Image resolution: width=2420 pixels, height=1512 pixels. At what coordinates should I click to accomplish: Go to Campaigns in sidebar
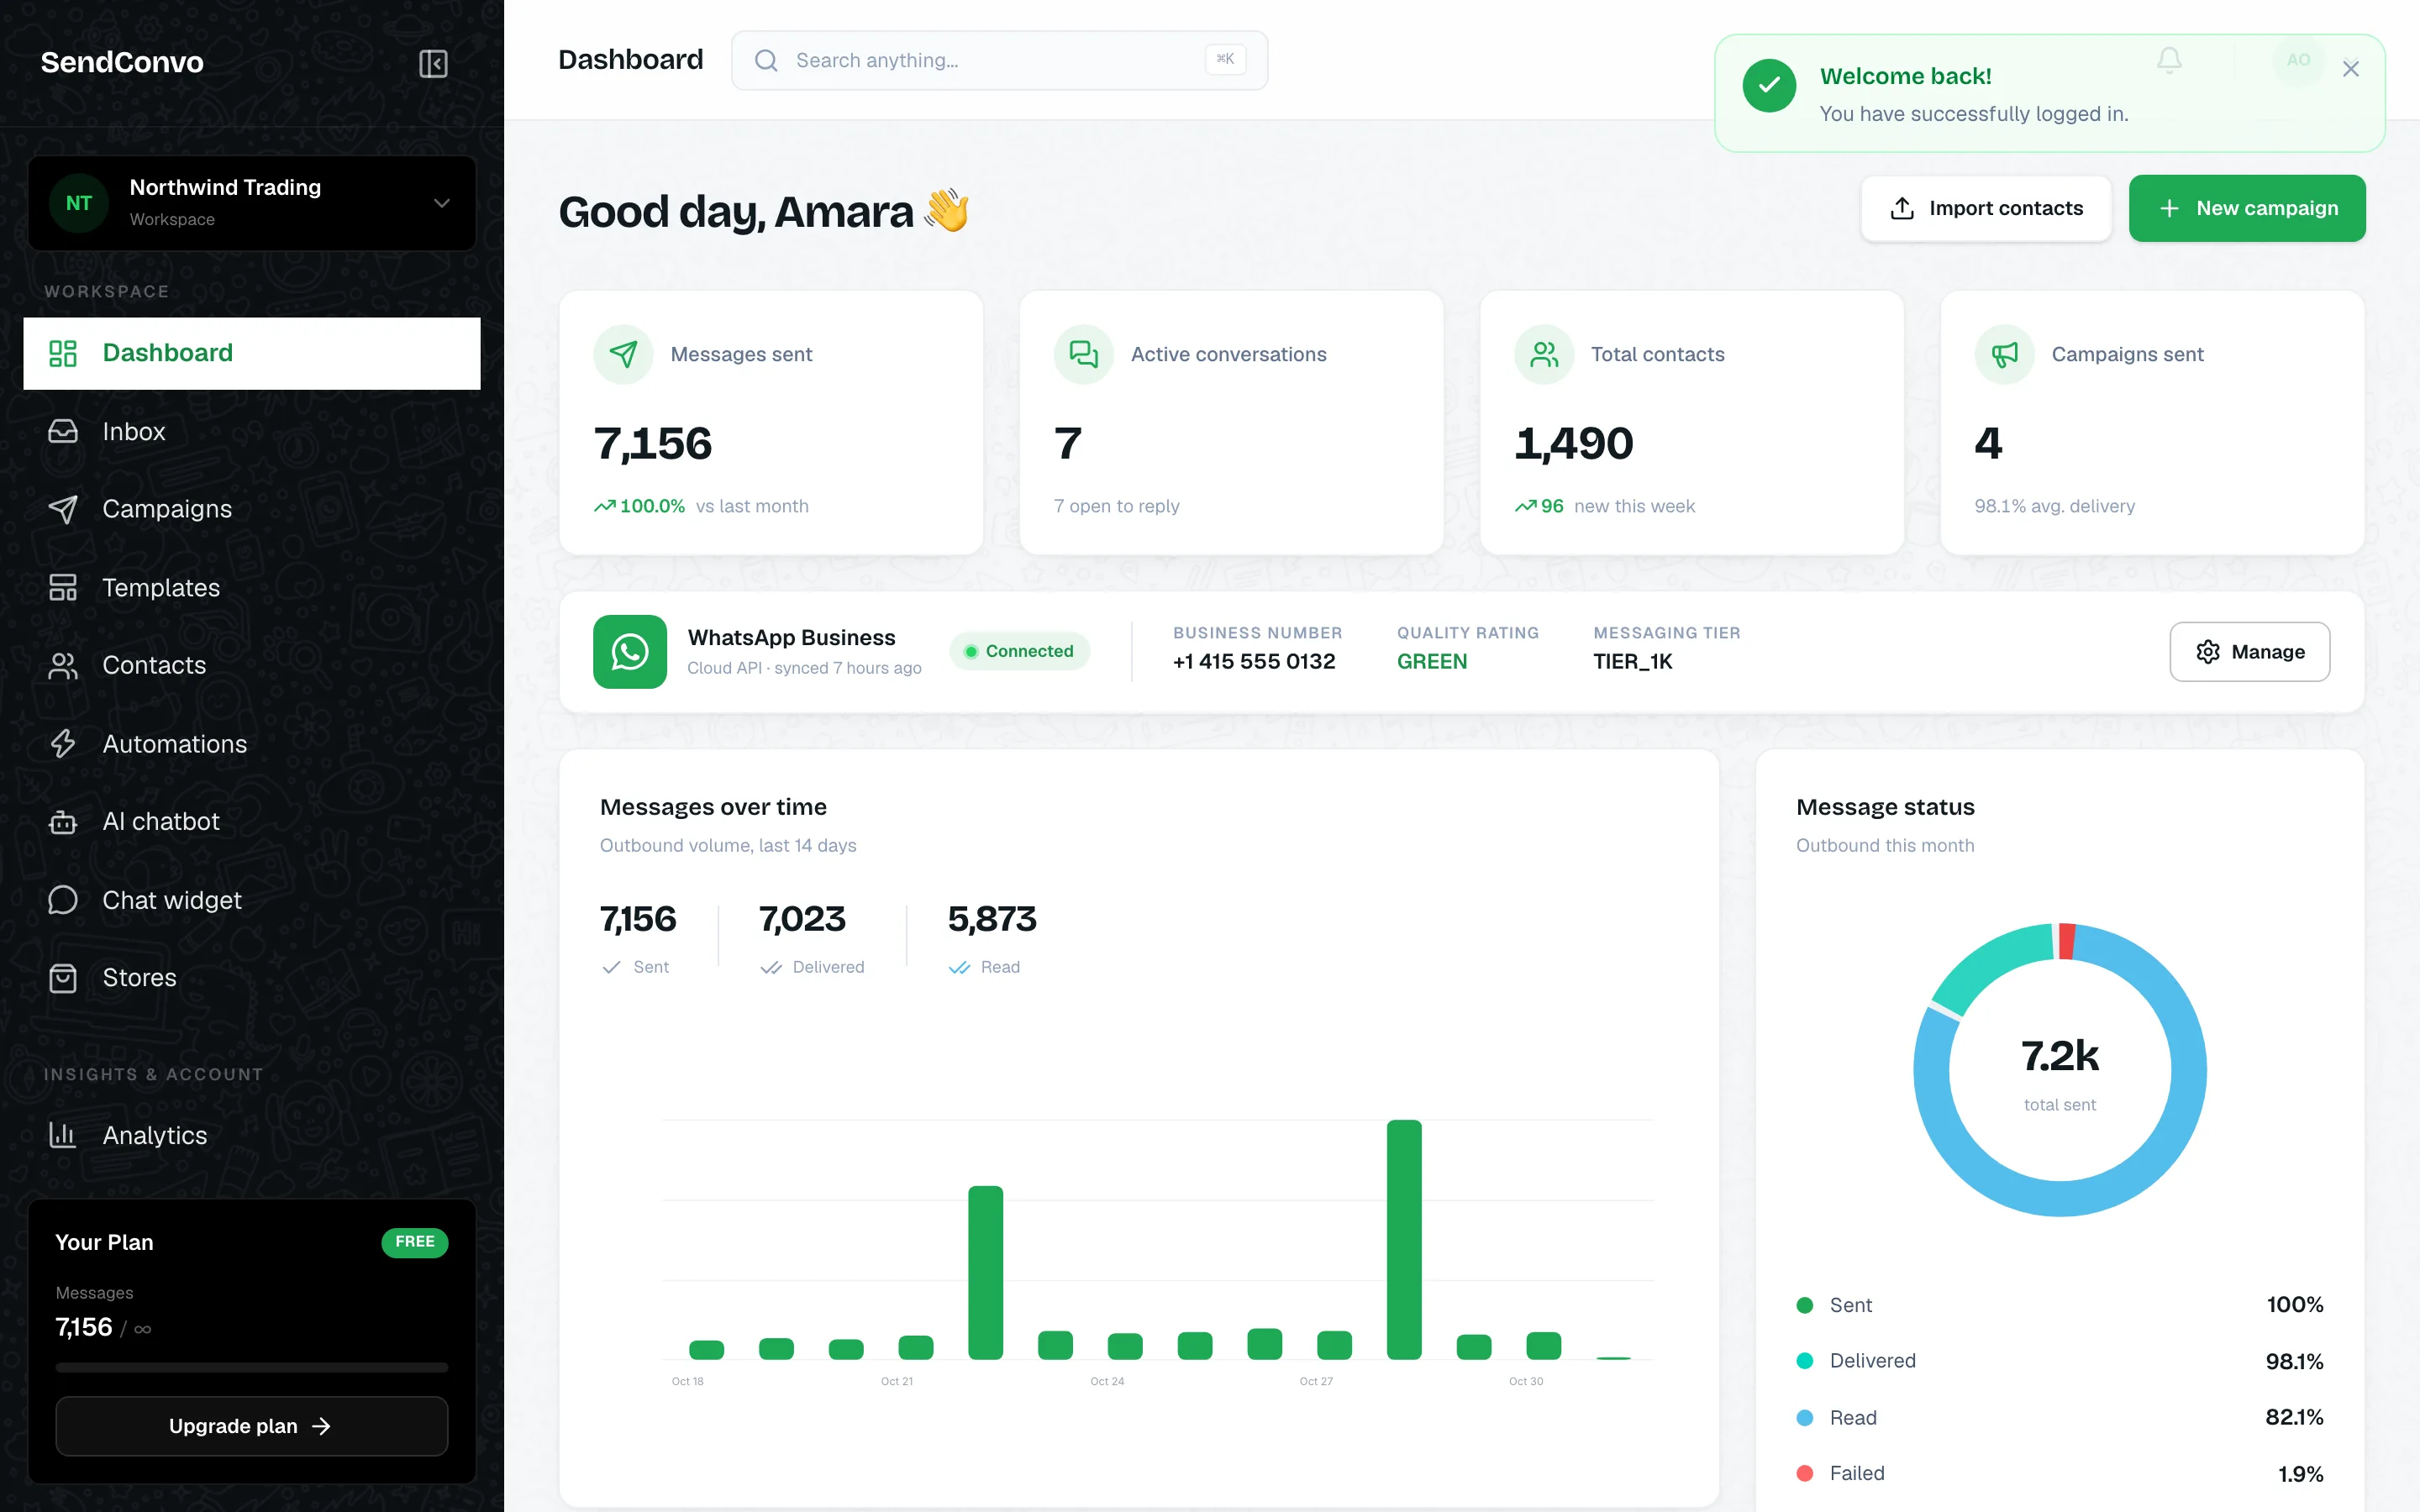click(x=252, y=509)
